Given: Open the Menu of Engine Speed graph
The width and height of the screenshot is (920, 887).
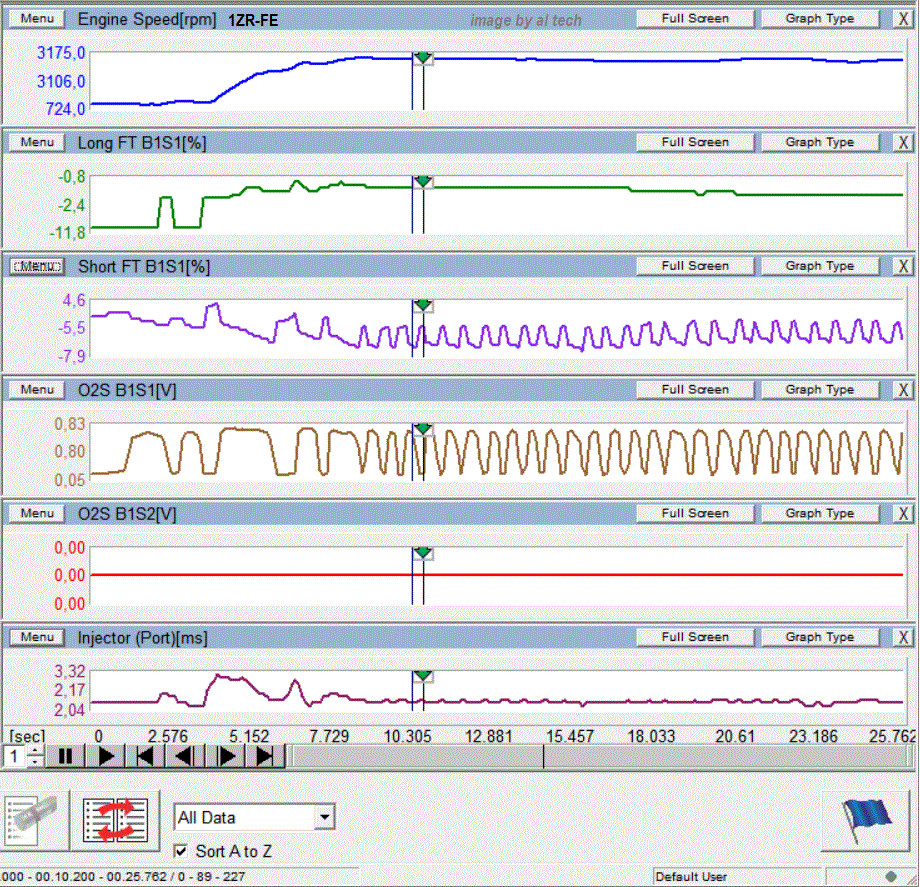Looking at the screenshot, I should (x=37, y=19).
